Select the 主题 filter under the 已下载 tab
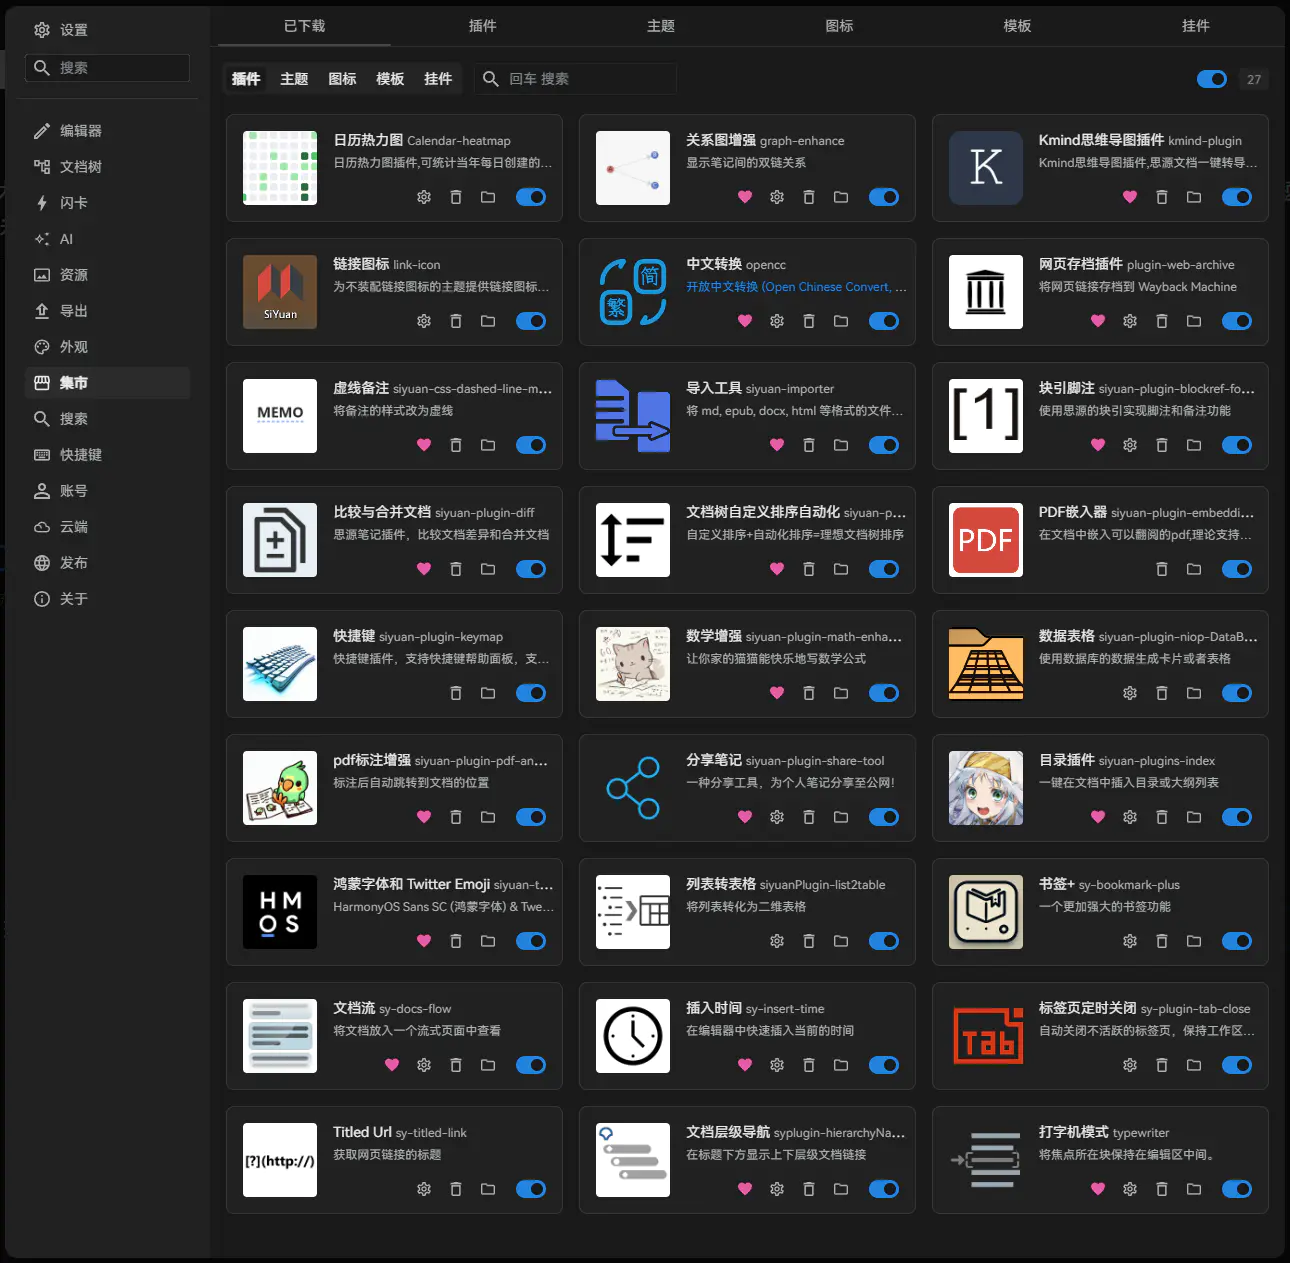Image resolution: width=1290 pixels, height=1263 pixels. pos(294,79)
